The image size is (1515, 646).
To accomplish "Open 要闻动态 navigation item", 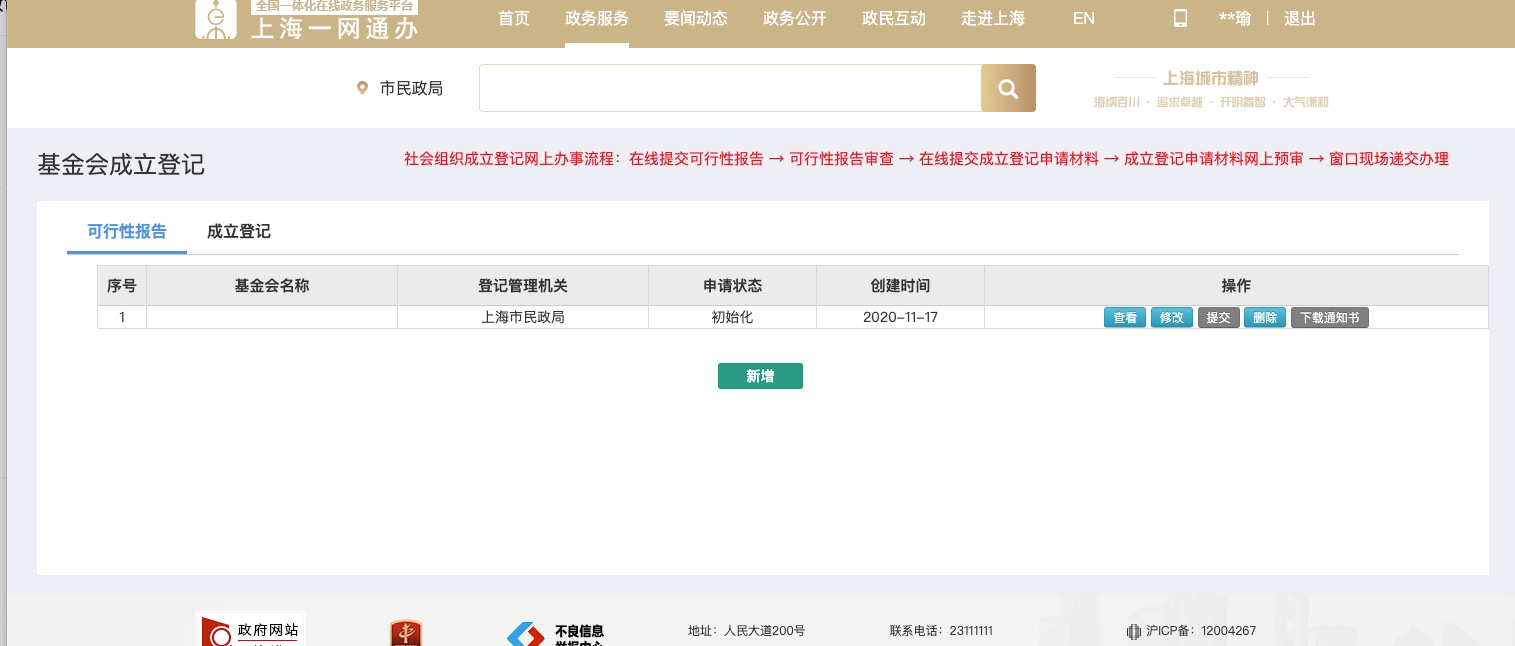I will point(696,18).
